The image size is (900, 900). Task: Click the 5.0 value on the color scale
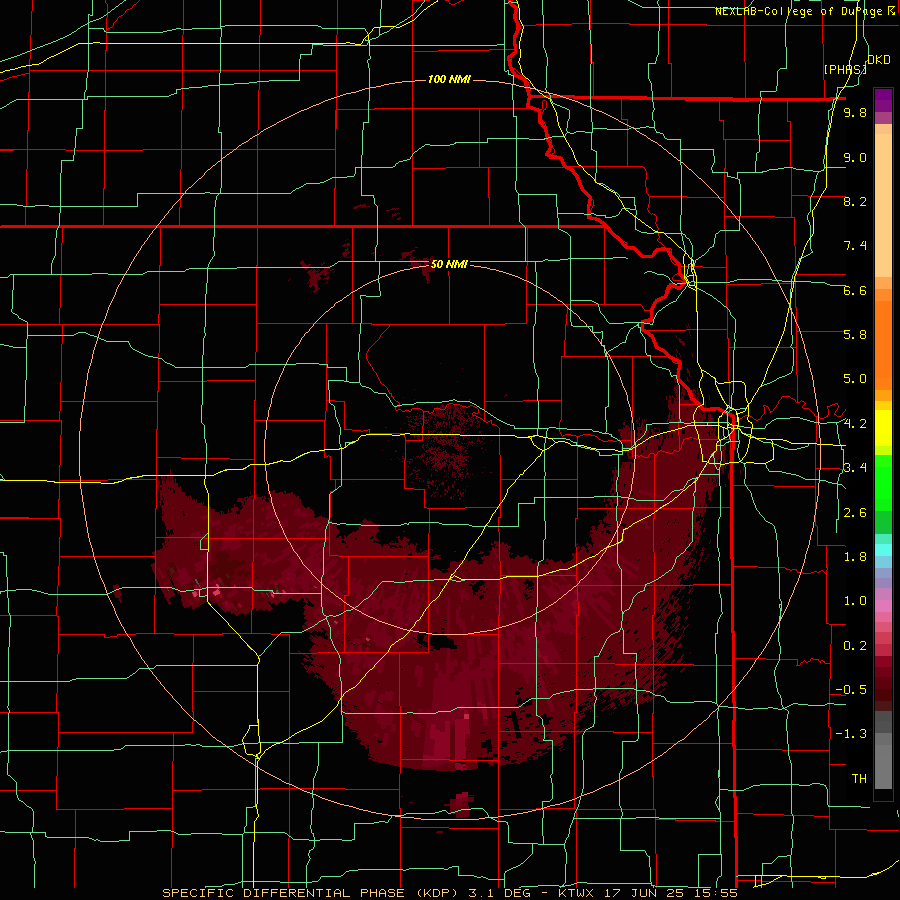coord(855,379)
